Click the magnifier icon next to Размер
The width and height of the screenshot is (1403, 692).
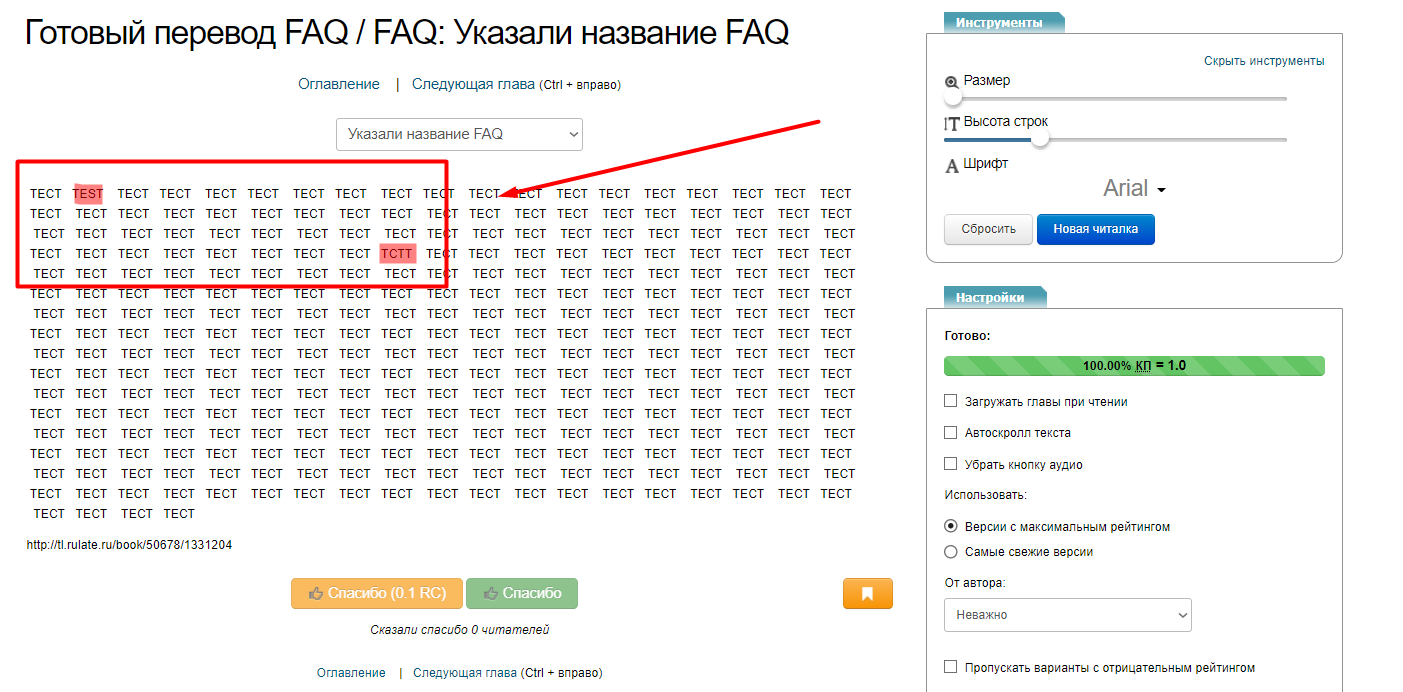pyautogui.click(x=952, y=82)
